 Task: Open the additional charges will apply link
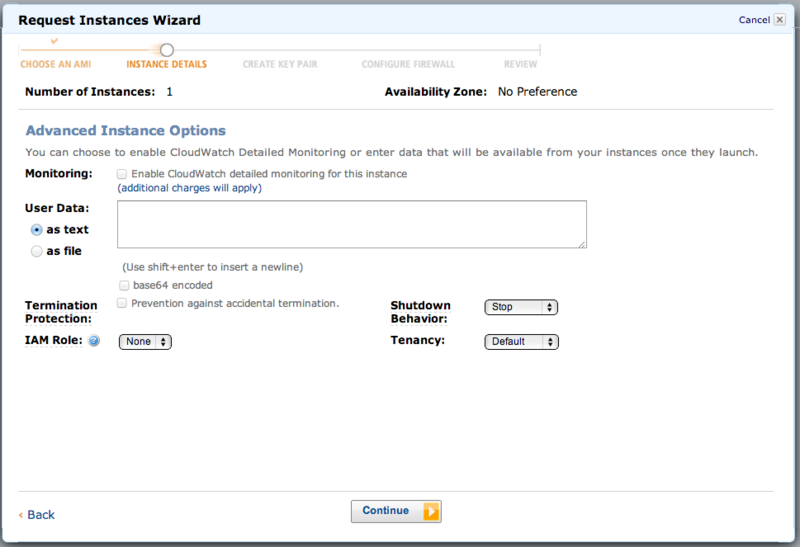tap(190, 188)
